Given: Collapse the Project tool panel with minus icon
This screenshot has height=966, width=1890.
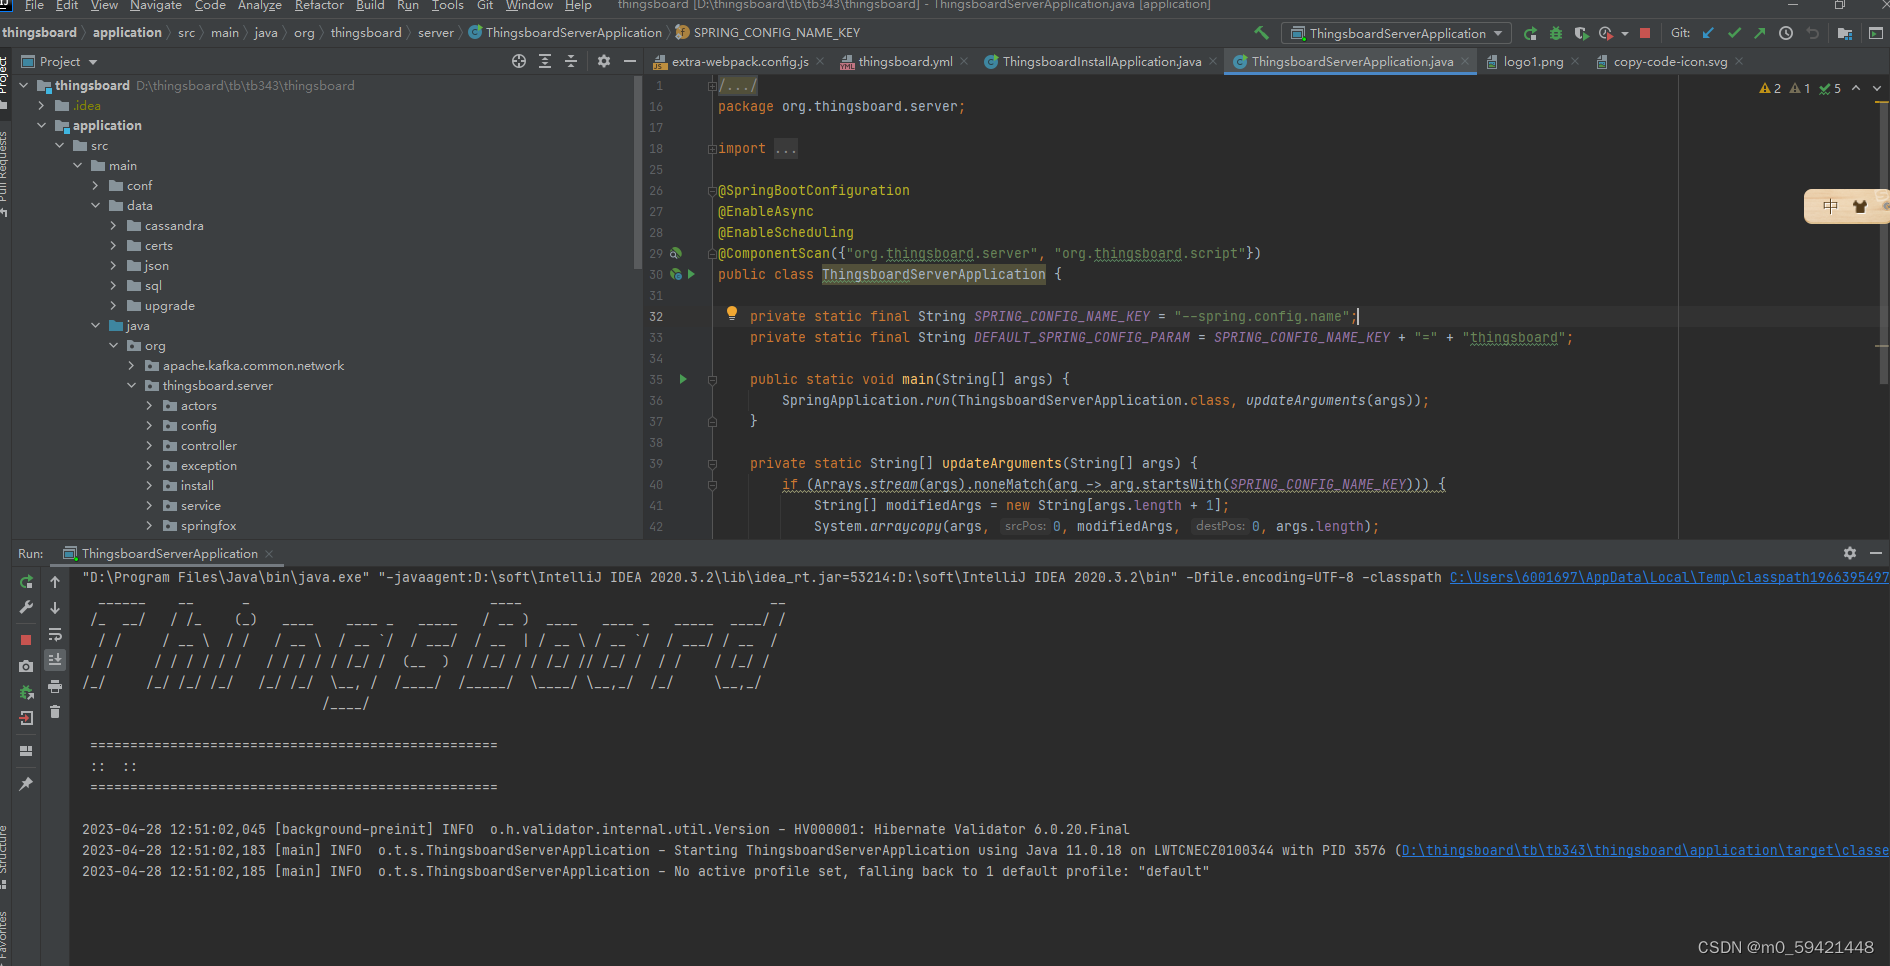Looking at the screenshot, I should (629, 61).
